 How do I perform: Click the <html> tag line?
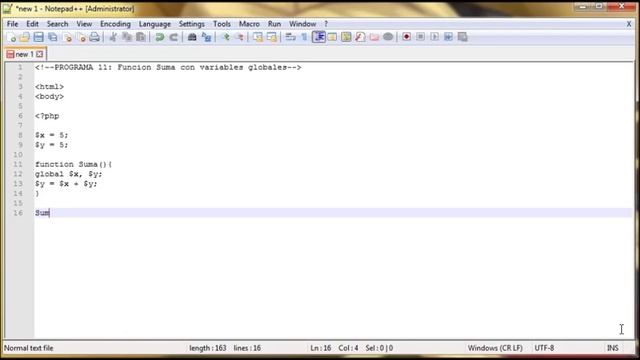click(49, 87)
